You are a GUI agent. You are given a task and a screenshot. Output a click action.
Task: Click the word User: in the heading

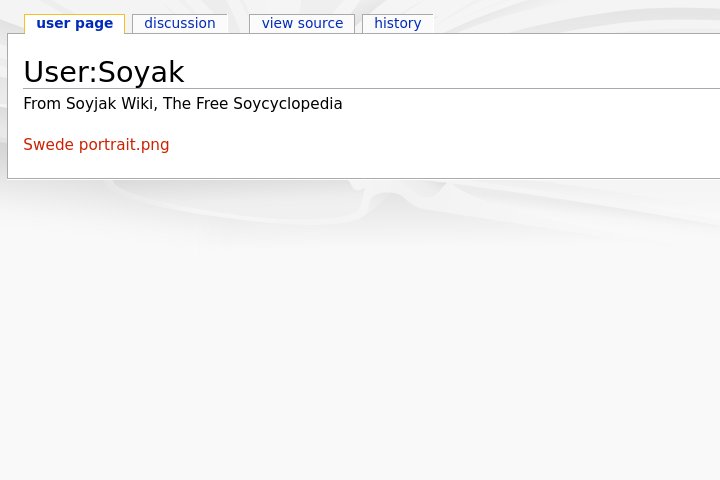pyautogui.click(x=61, y=72)
